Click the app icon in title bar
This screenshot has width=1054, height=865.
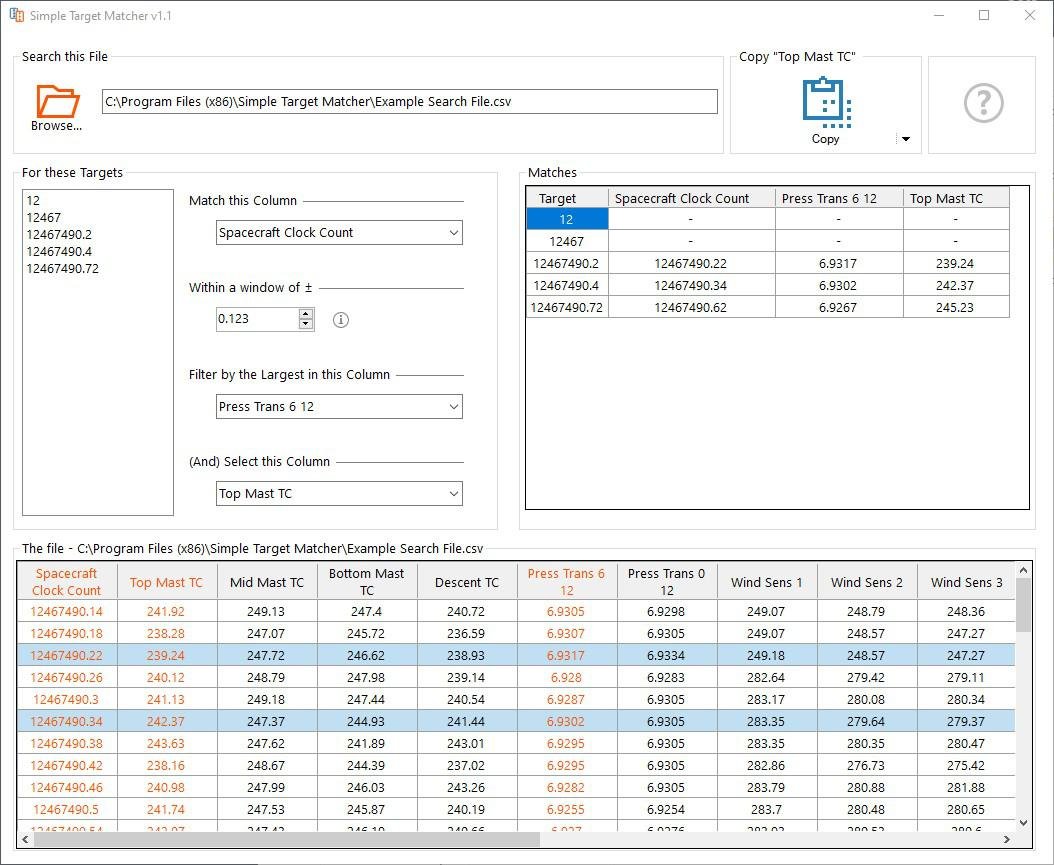tap(16, 16)
